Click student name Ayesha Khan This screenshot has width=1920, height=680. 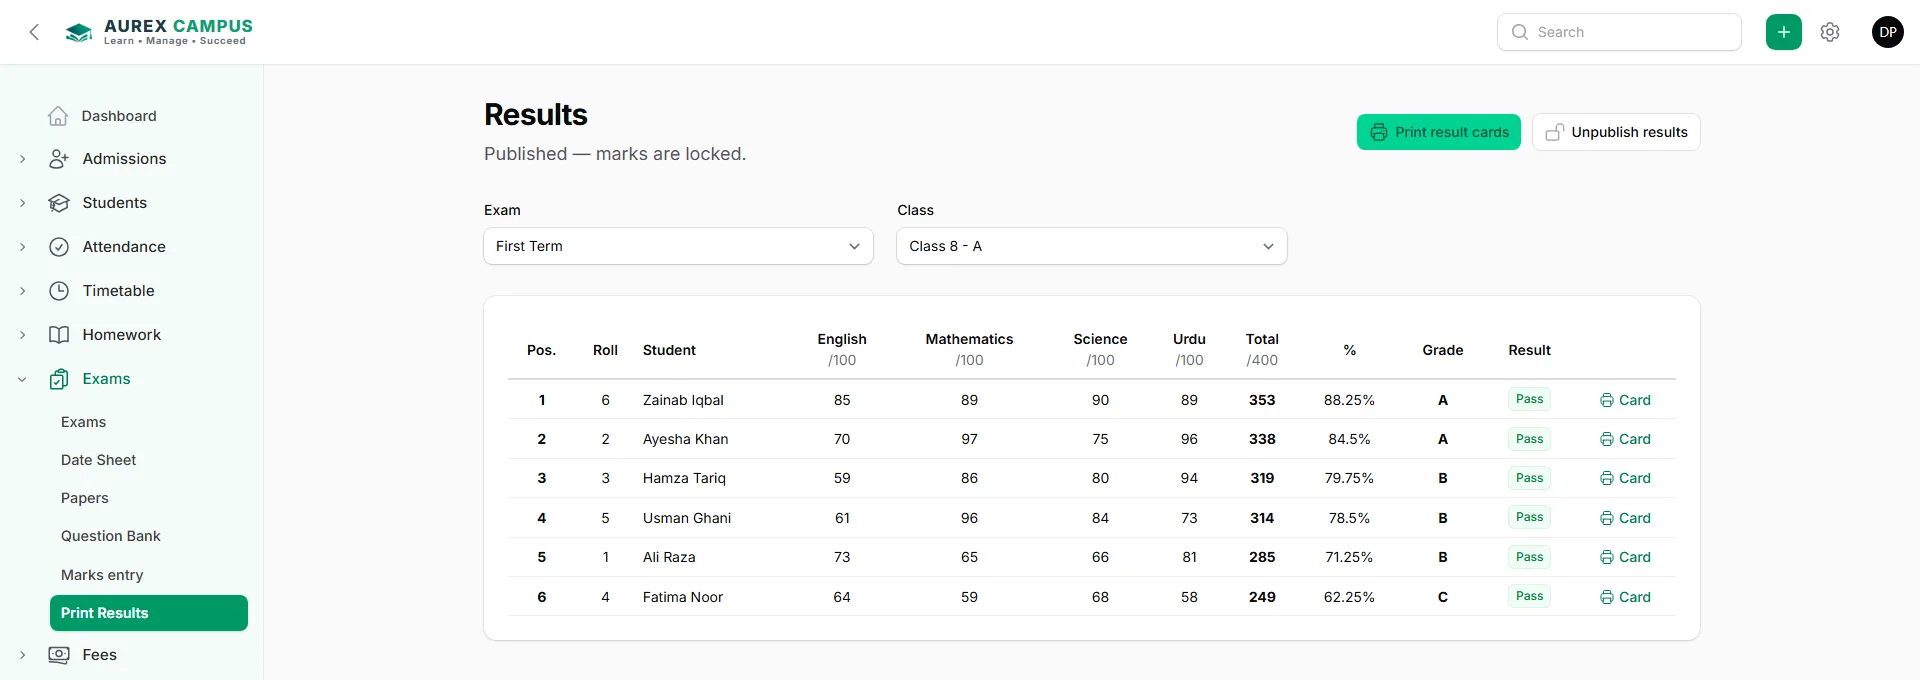(x=685, y=439)
